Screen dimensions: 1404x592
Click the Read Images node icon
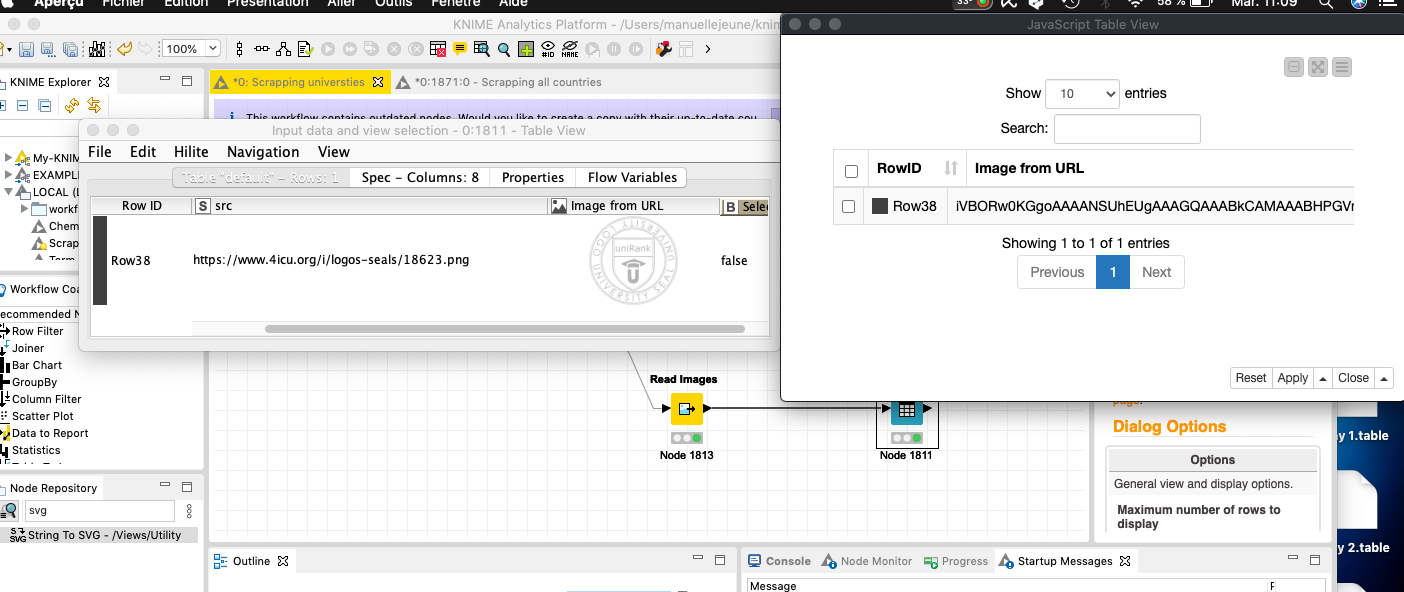(686, 409)
